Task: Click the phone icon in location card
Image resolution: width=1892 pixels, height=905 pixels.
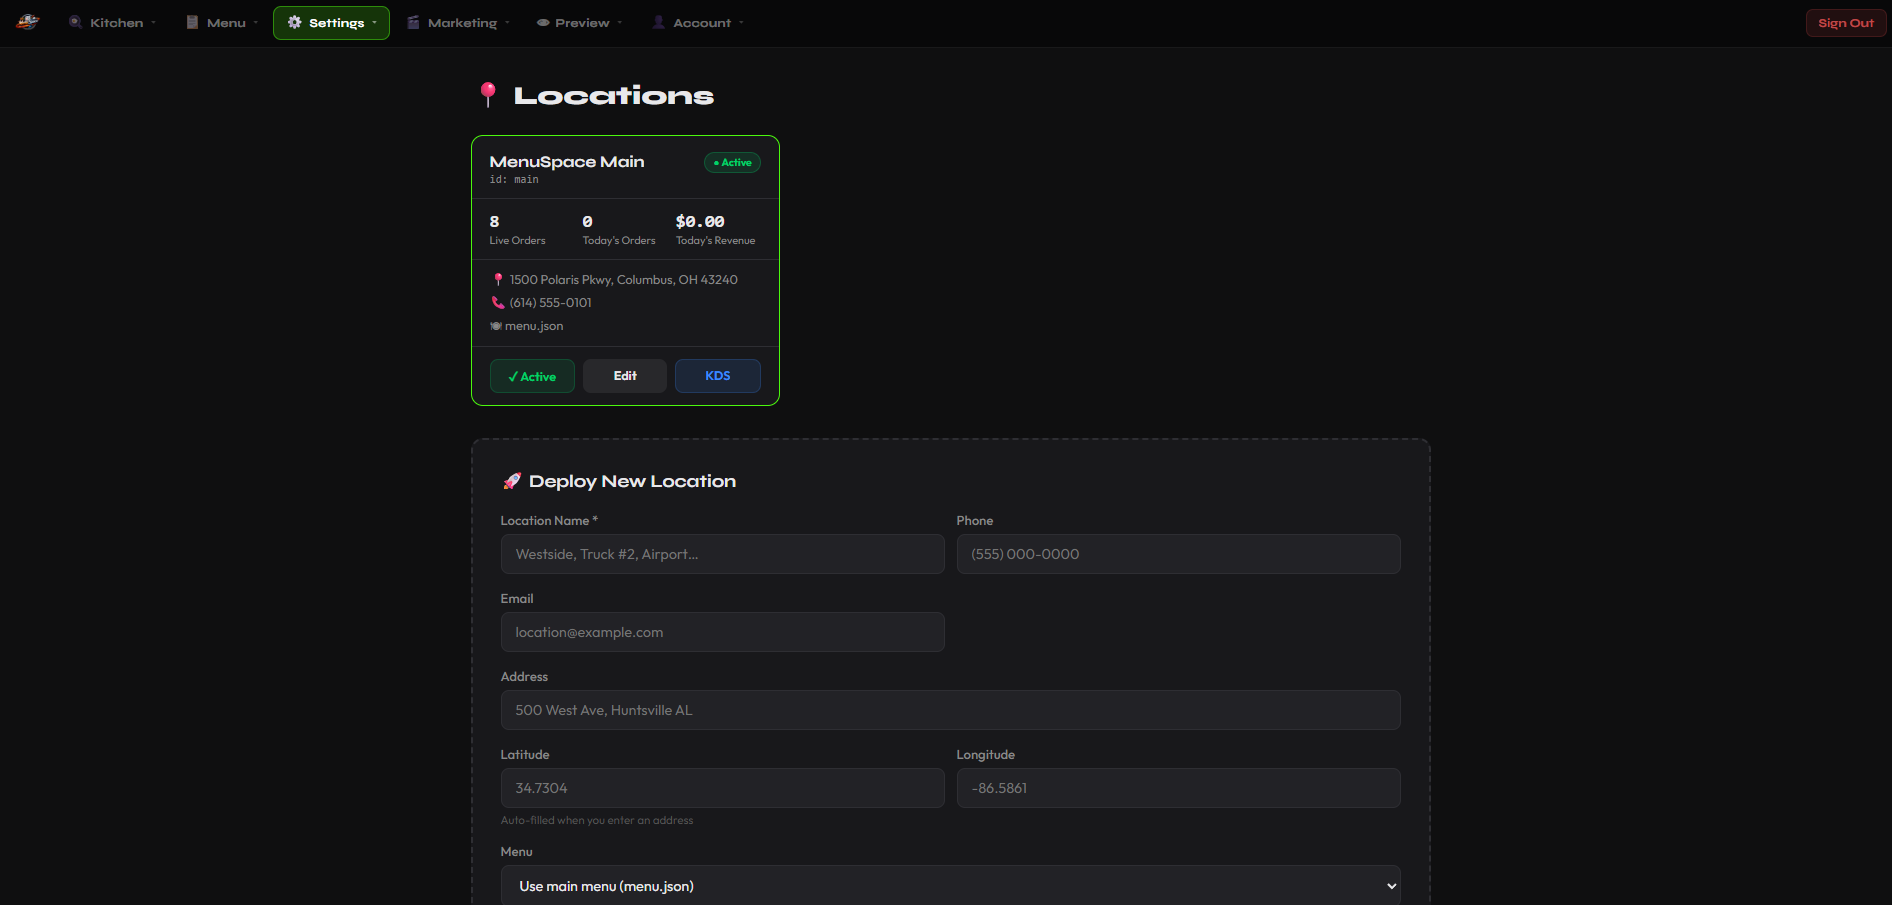Action: click(x=498, y=303)
